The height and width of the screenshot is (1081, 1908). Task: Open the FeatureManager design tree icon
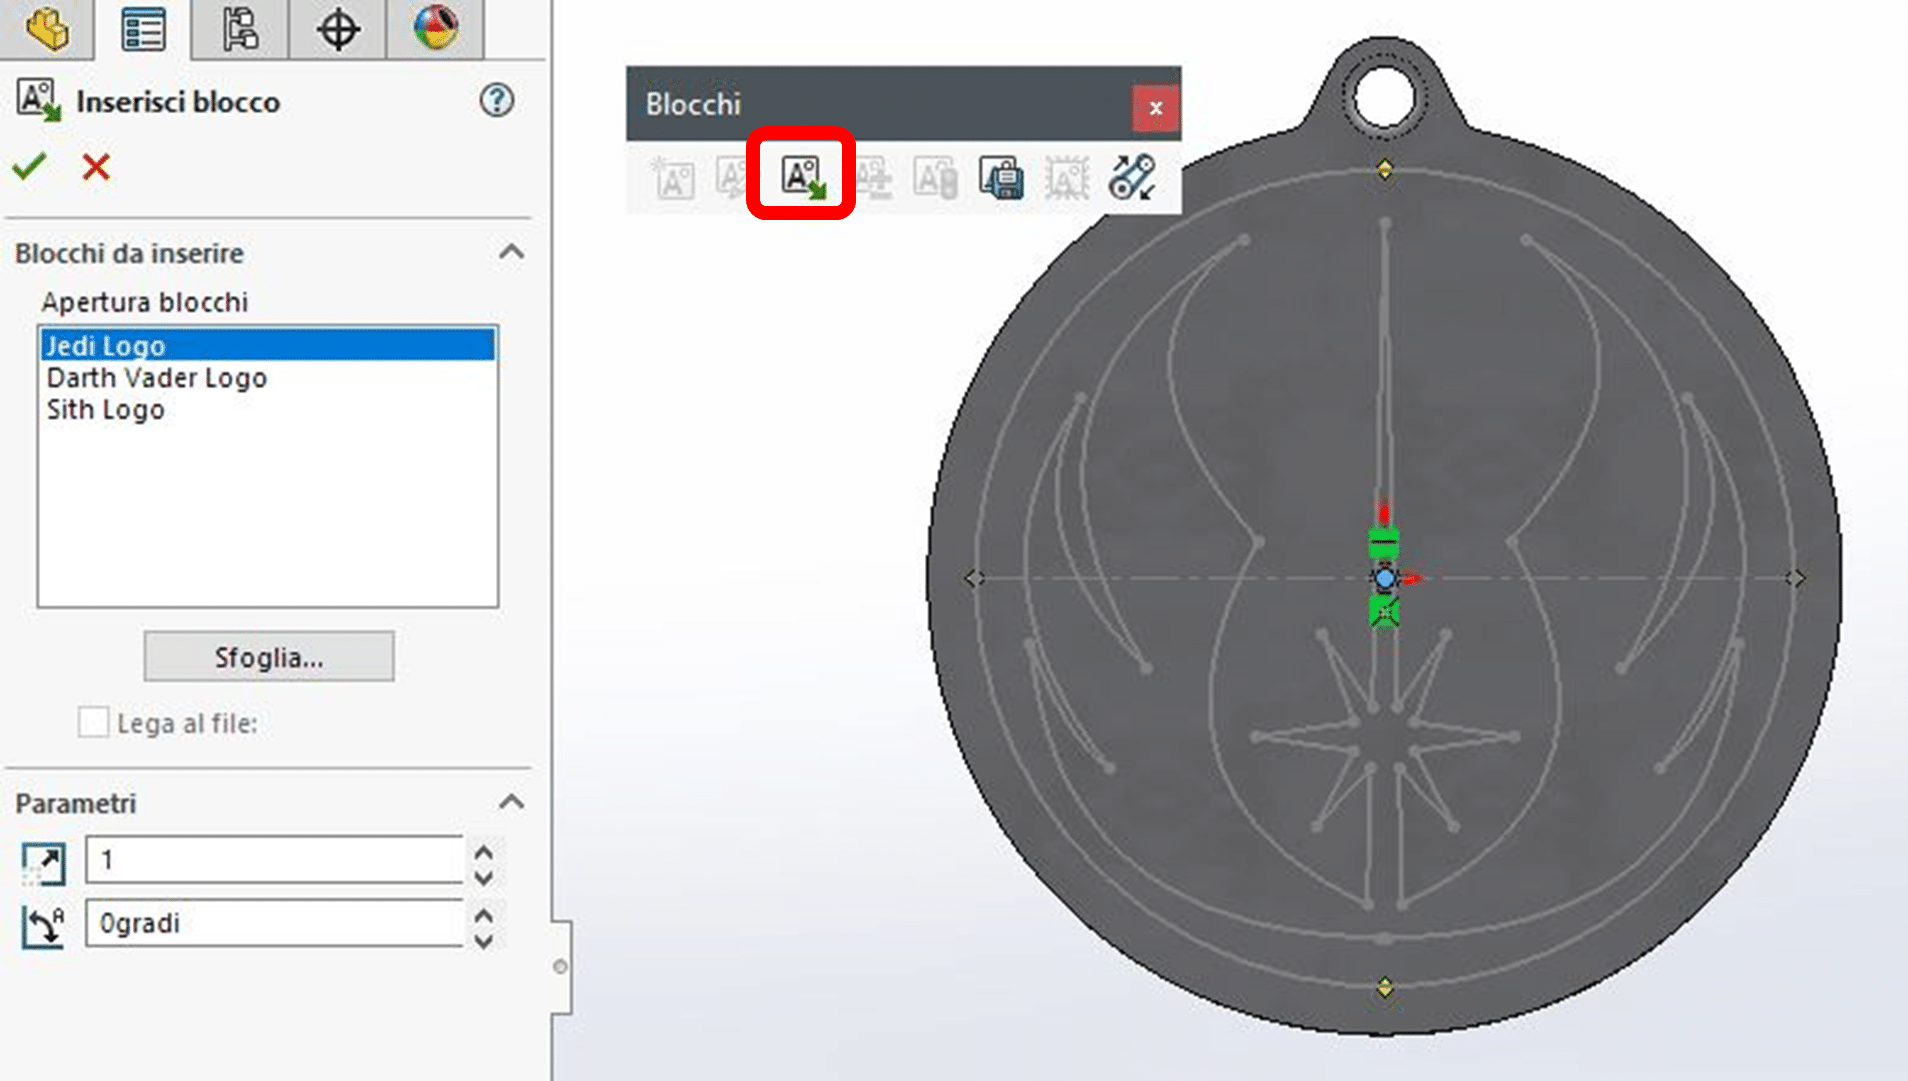coord(141,29)
